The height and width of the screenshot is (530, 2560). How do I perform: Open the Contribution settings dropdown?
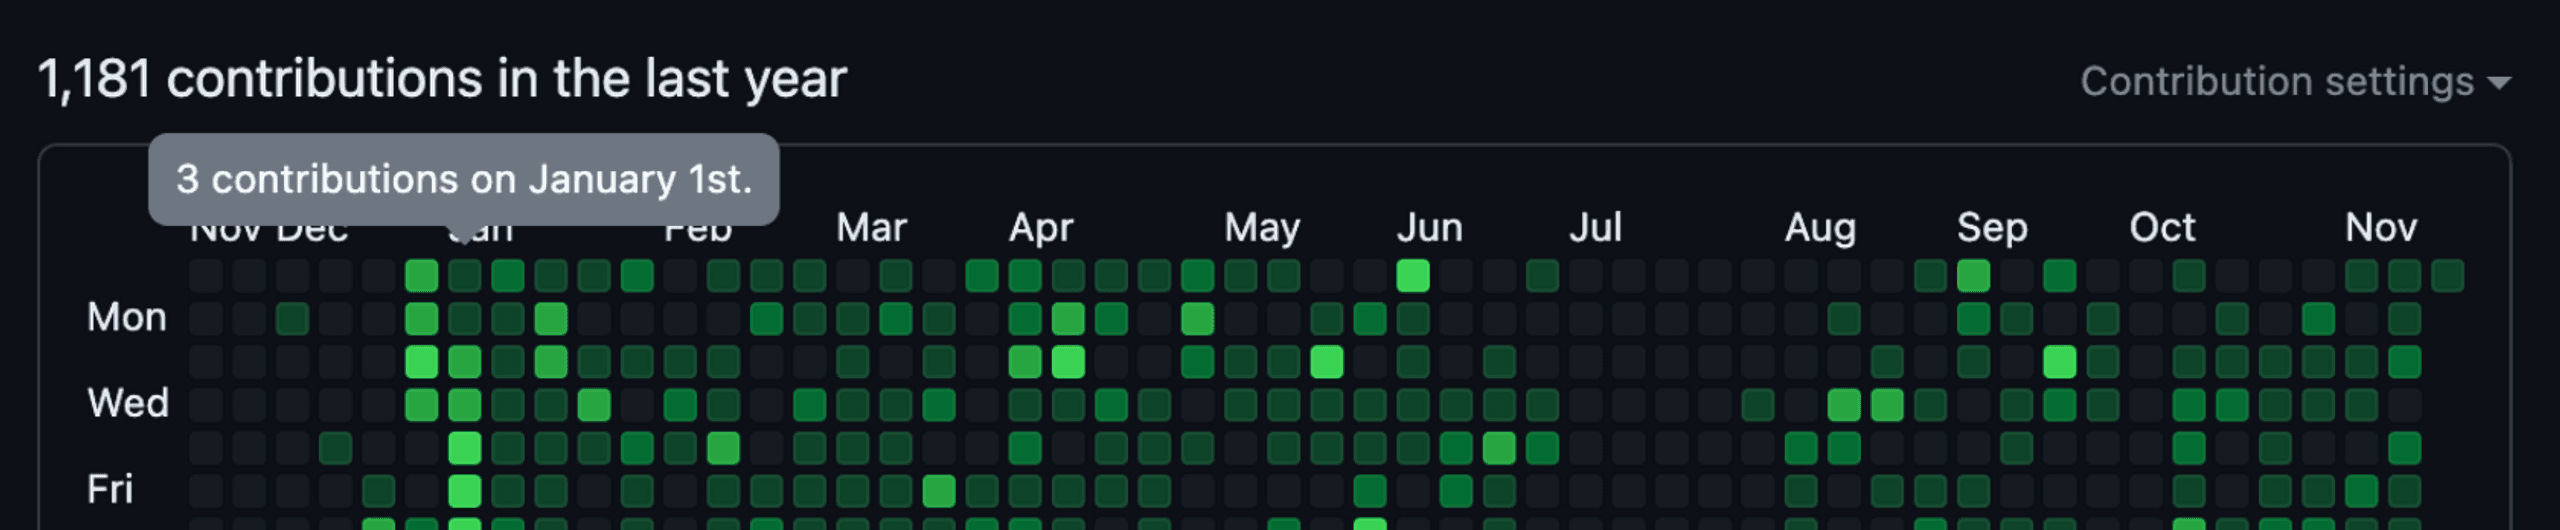[x=2277, y=82]
